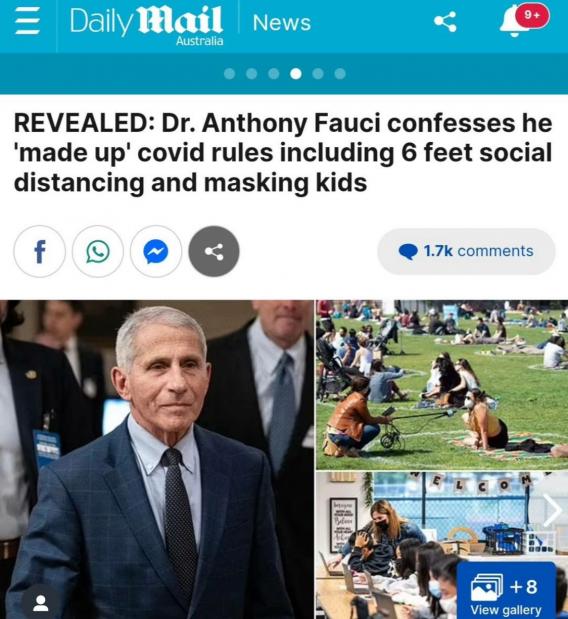Tap the profile icon on photo
The width and height of the screenshot is (568, 619).
coord(40,602)
